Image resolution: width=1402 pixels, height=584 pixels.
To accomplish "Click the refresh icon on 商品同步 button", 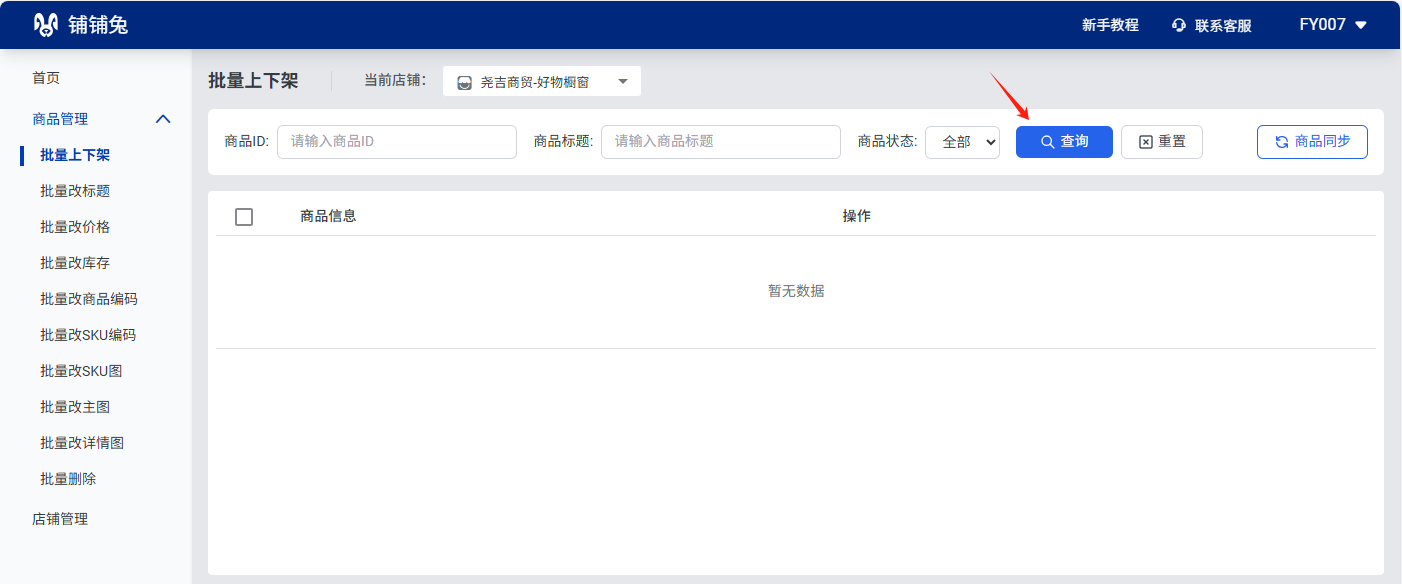I will [1281, 142].
